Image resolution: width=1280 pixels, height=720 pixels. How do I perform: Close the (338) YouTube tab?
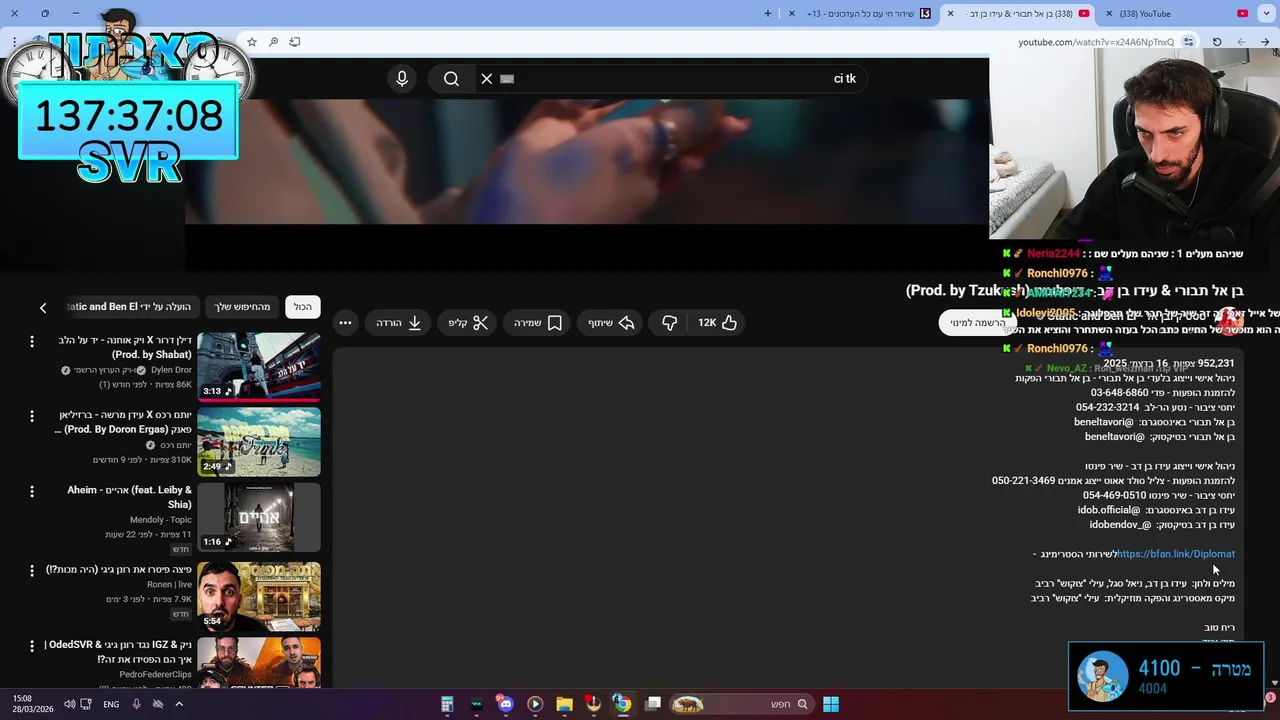pos(1109,14)
